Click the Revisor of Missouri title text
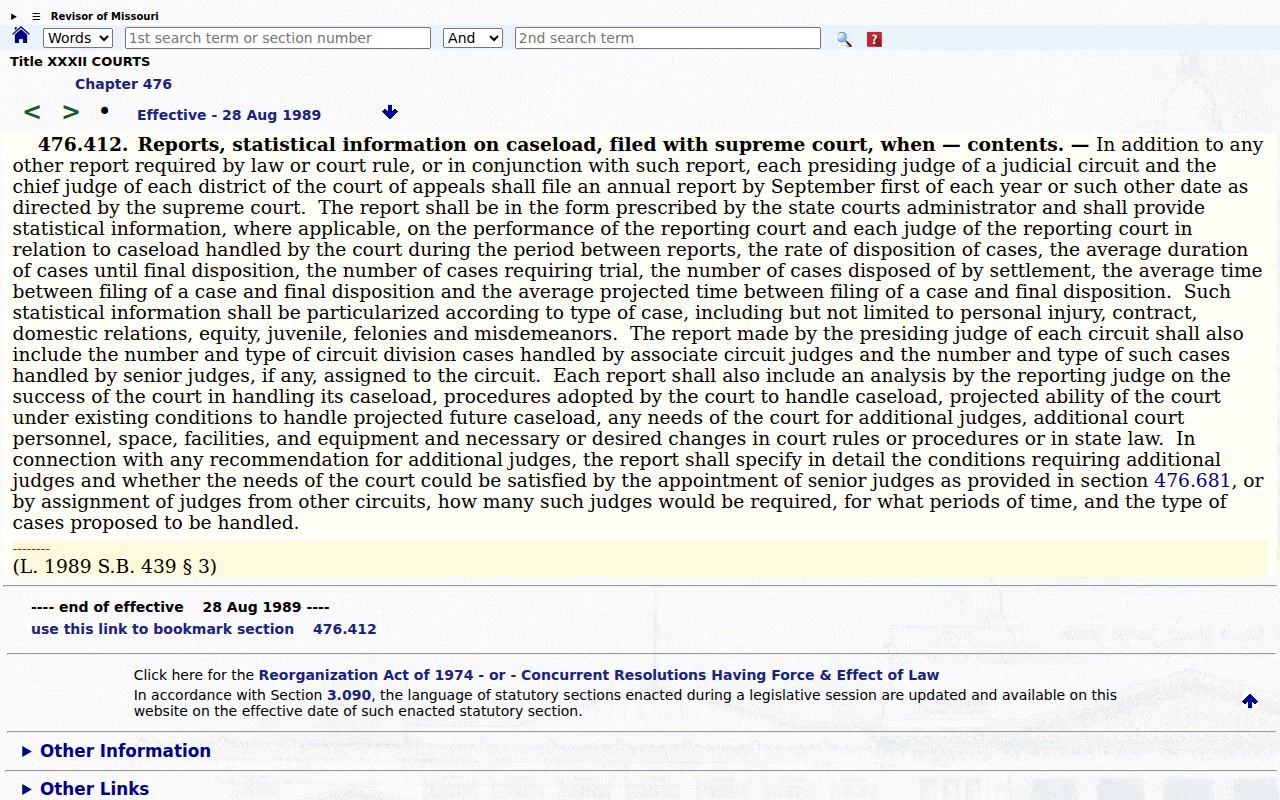 tap(104, 16)
